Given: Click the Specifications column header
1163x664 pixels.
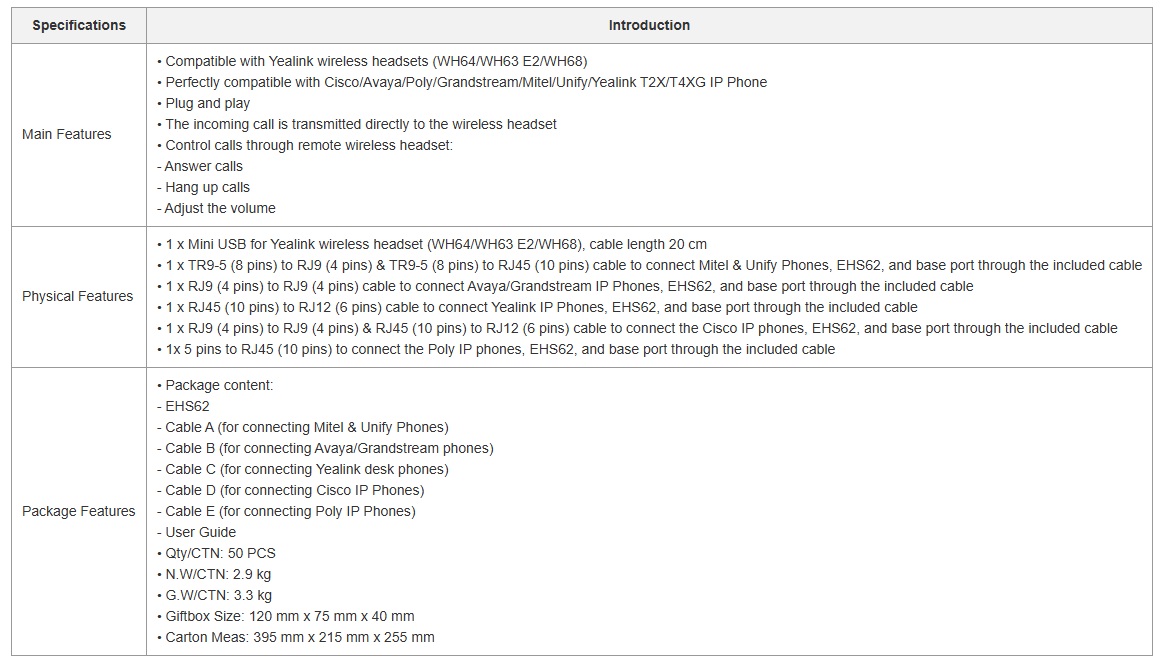Looking at the screenshot, I should coord(79,25).
